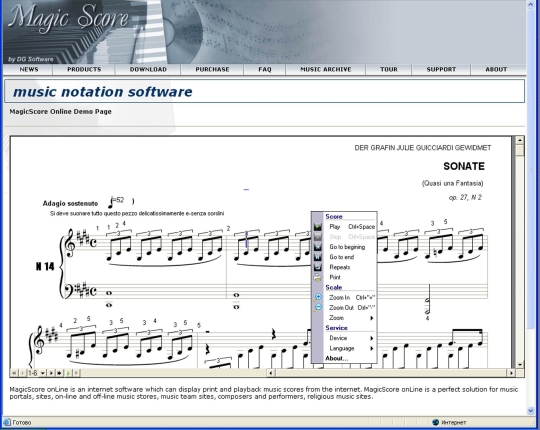The width and height of the screenshot is (540, 430).
Task: Click the Готово status bar page icon
Action: (7, 422)
